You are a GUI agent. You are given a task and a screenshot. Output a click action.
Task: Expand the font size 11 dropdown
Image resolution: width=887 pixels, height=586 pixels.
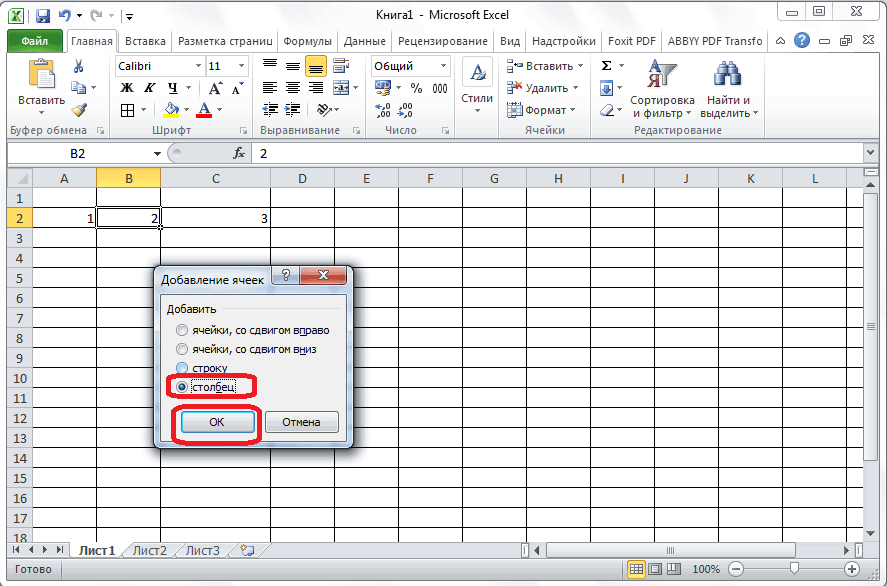(244, 66)
